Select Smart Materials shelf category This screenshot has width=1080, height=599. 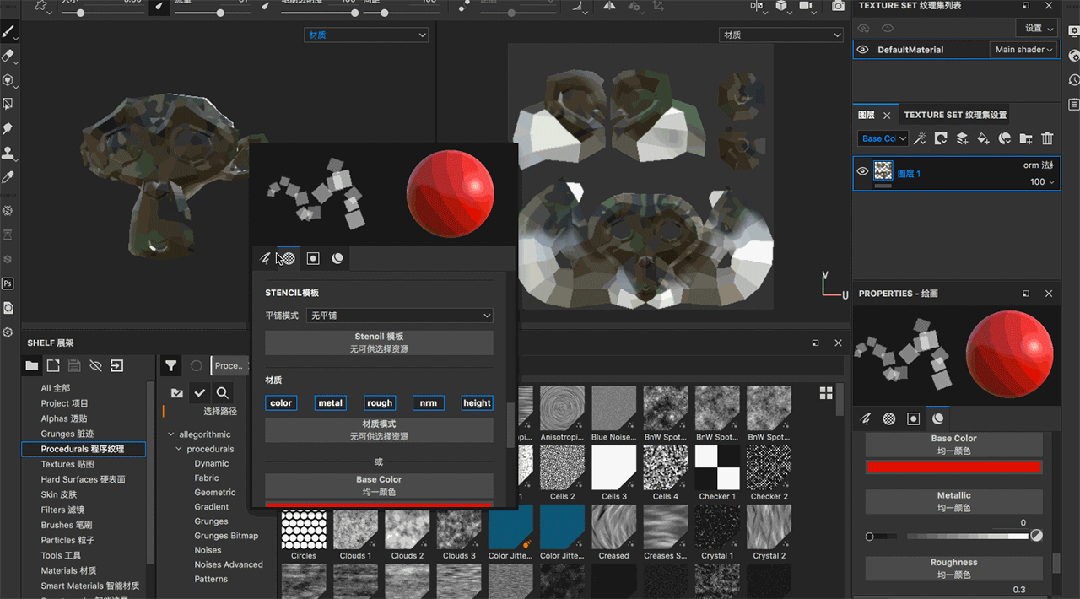[x=90, y=586]
